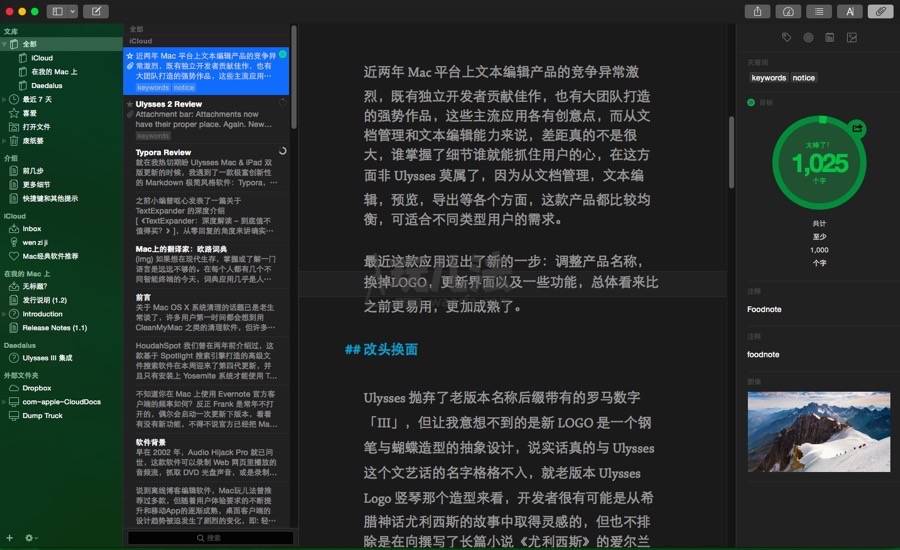Click the 'Foodnote' note attachment
The width and height of the screenshot is (900, 550).
(764, 309)
